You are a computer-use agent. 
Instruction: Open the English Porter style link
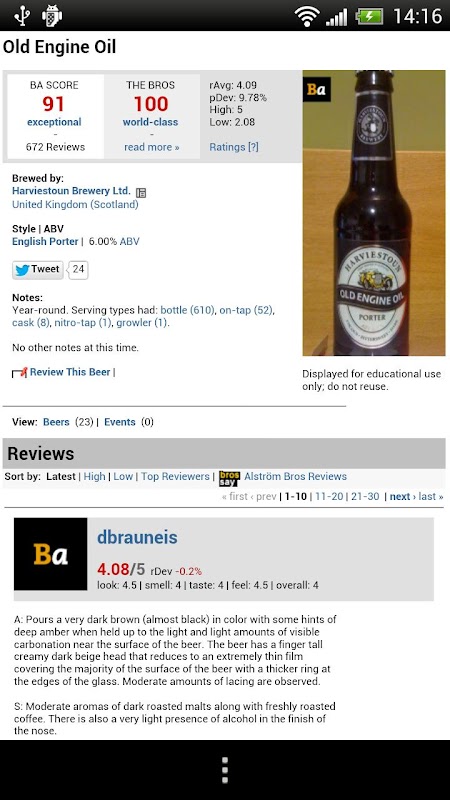45,241
